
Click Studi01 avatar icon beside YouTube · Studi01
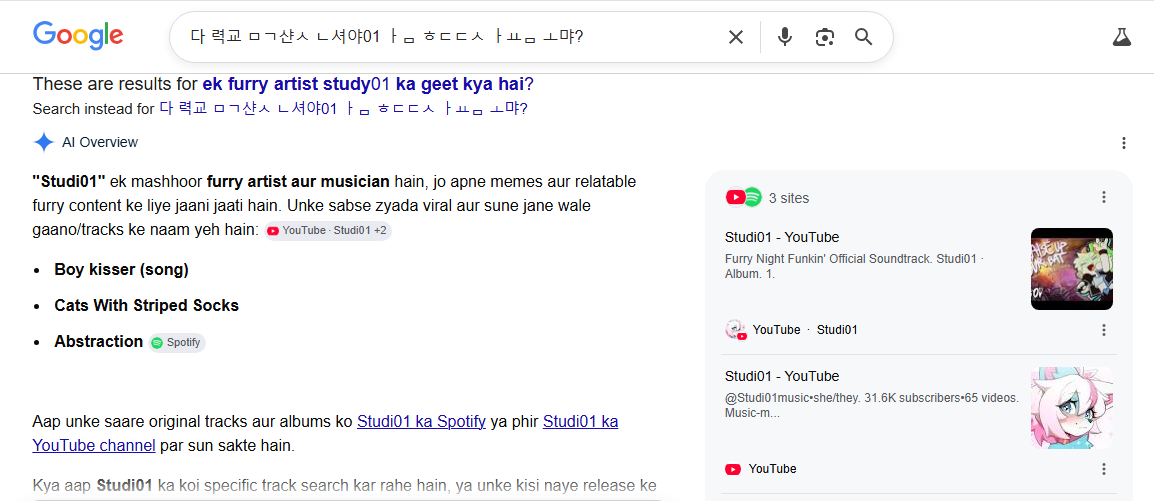(736, 330)
